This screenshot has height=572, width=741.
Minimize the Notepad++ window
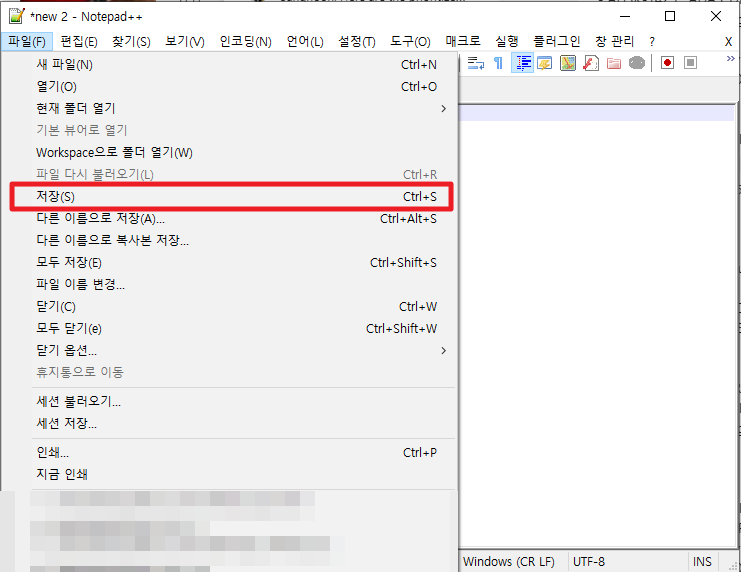click(x=625, y=16)
